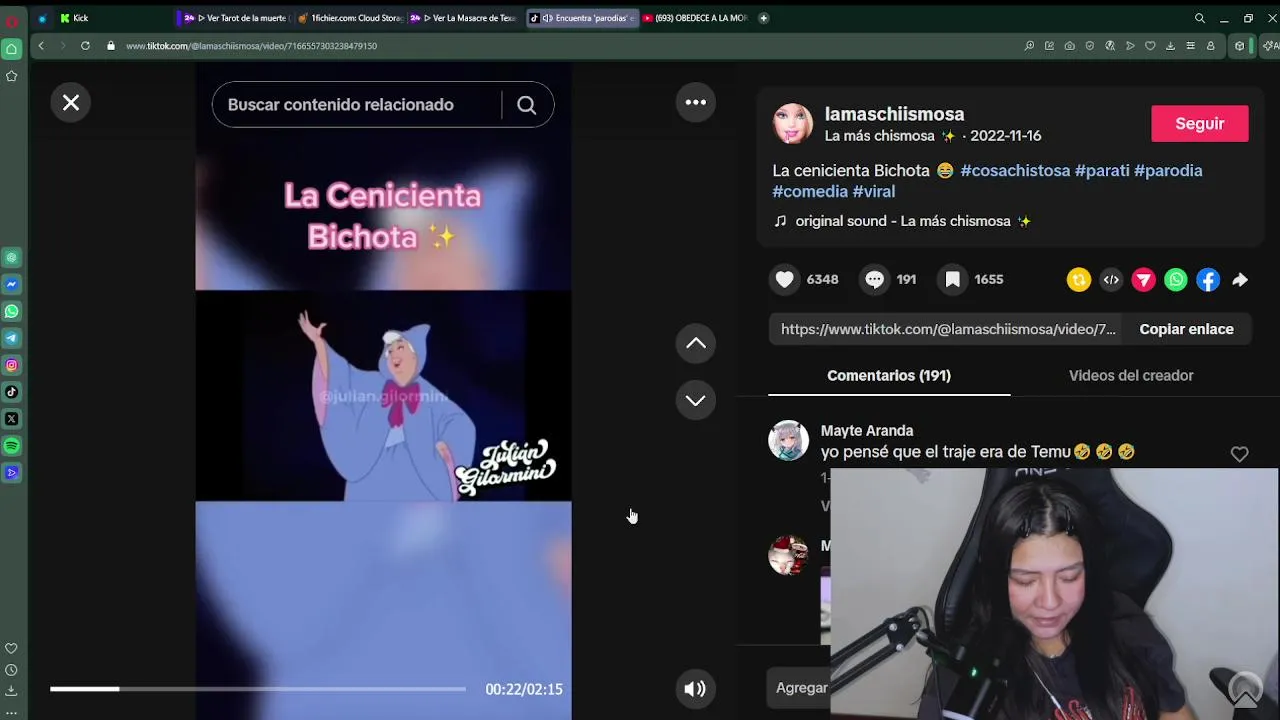Screen dimensions: 1280x720
Task: Open the #cosachistosa hashtag
Action: [x=1015, y=171]
